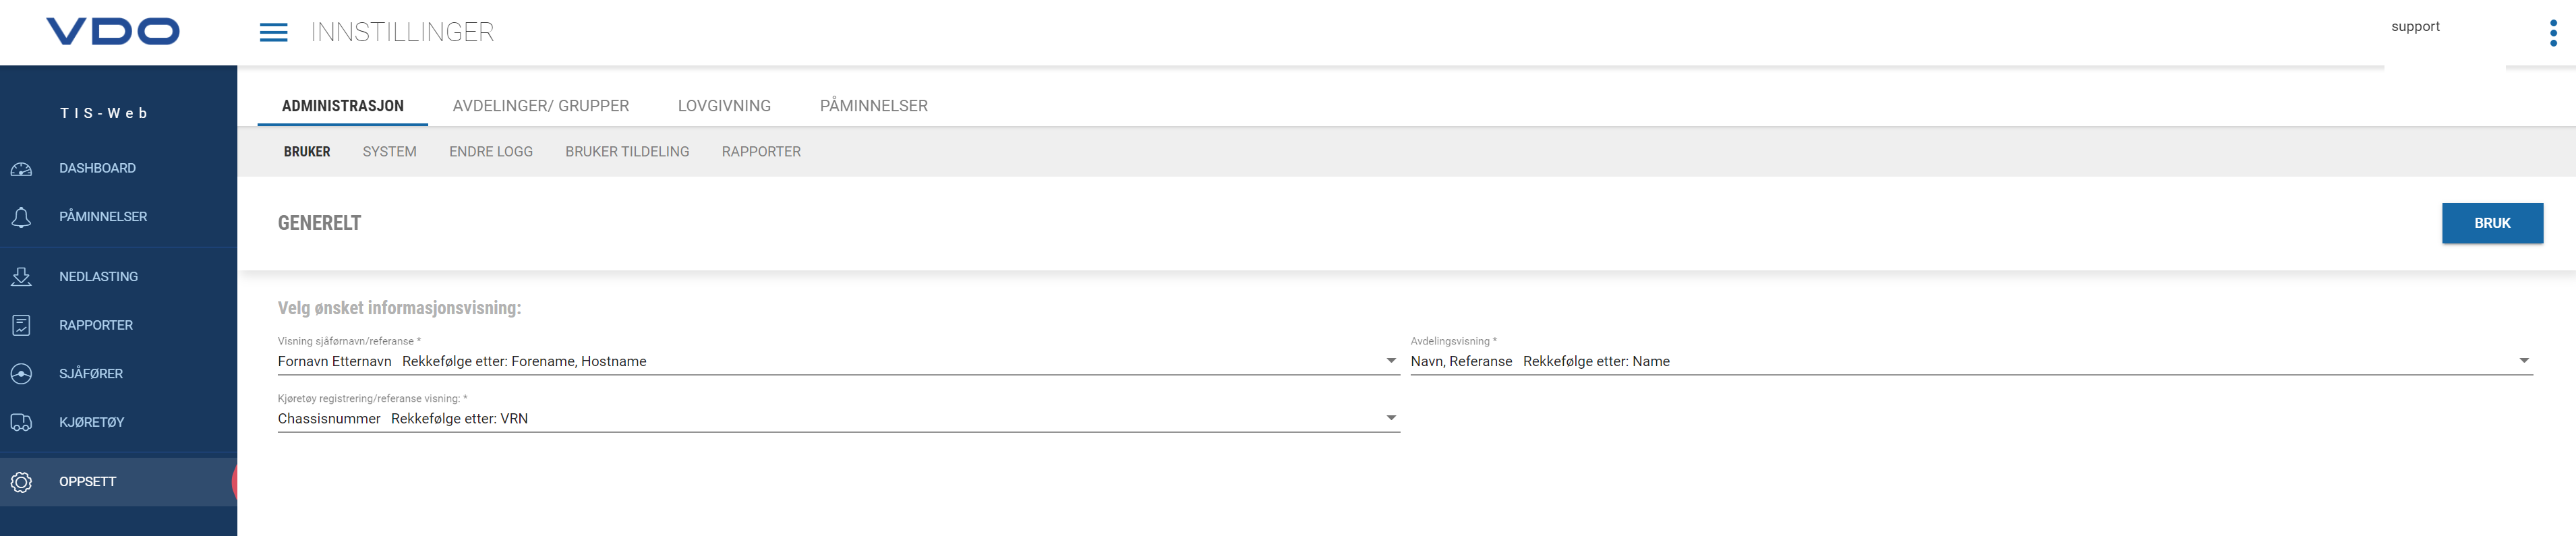Click the Påminnelser bell icon
This screenshot has width=2576, height=536.
pyautogui.click(x=21, y=217)
